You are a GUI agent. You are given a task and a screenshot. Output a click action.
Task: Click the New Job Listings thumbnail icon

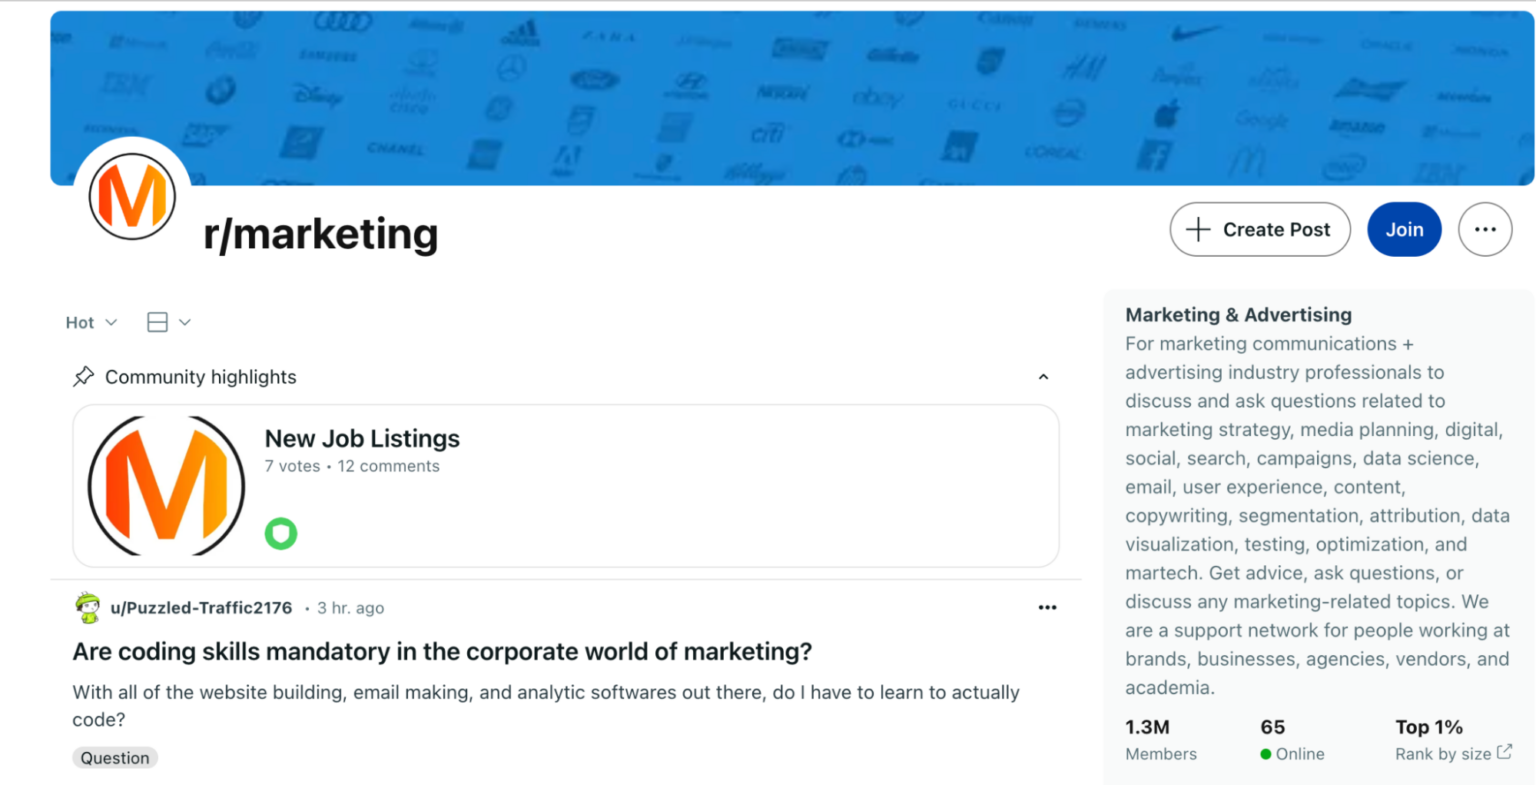pyautogui.click(x=166, y=485)
